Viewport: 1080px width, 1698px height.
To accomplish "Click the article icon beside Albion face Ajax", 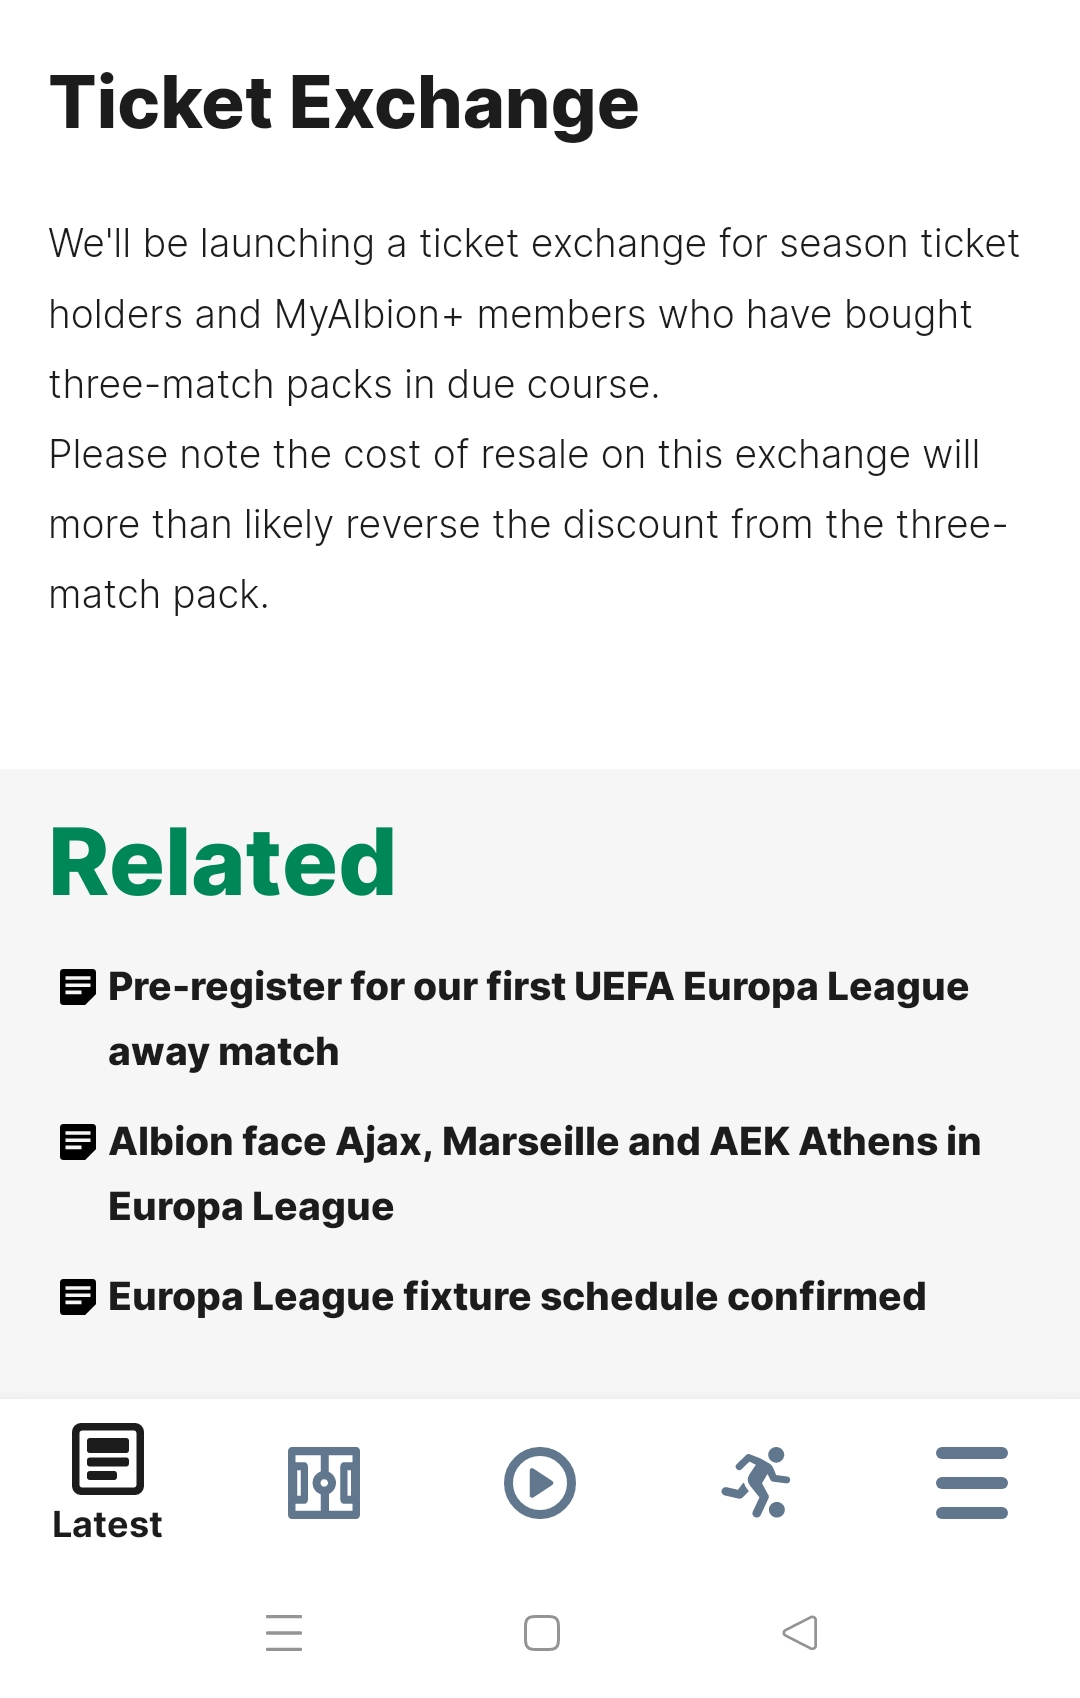I will [78, 1142].
